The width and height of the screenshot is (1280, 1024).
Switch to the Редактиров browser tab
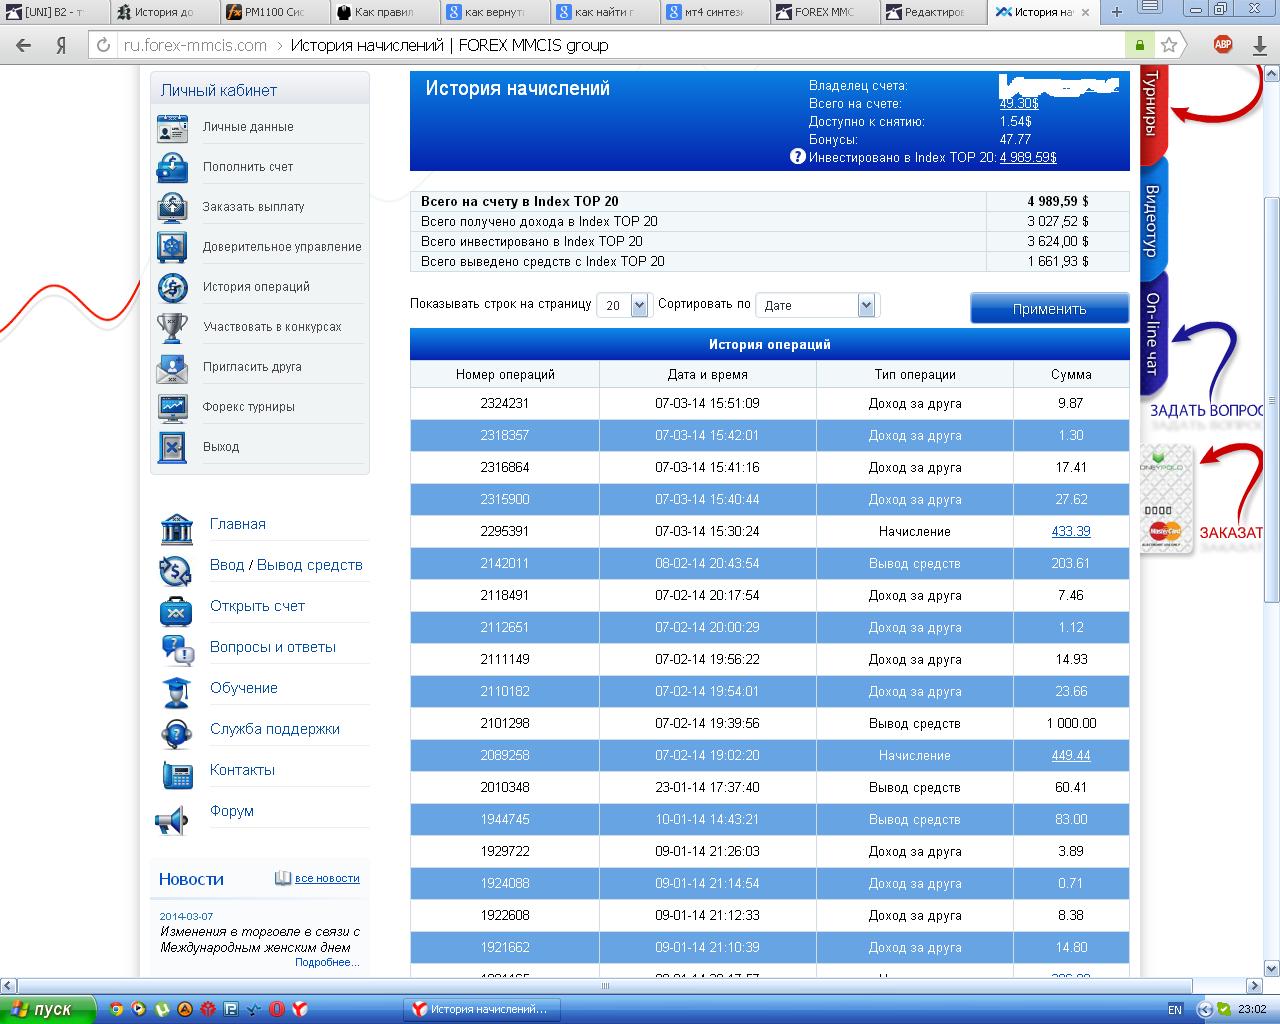[x=933, y=12]
